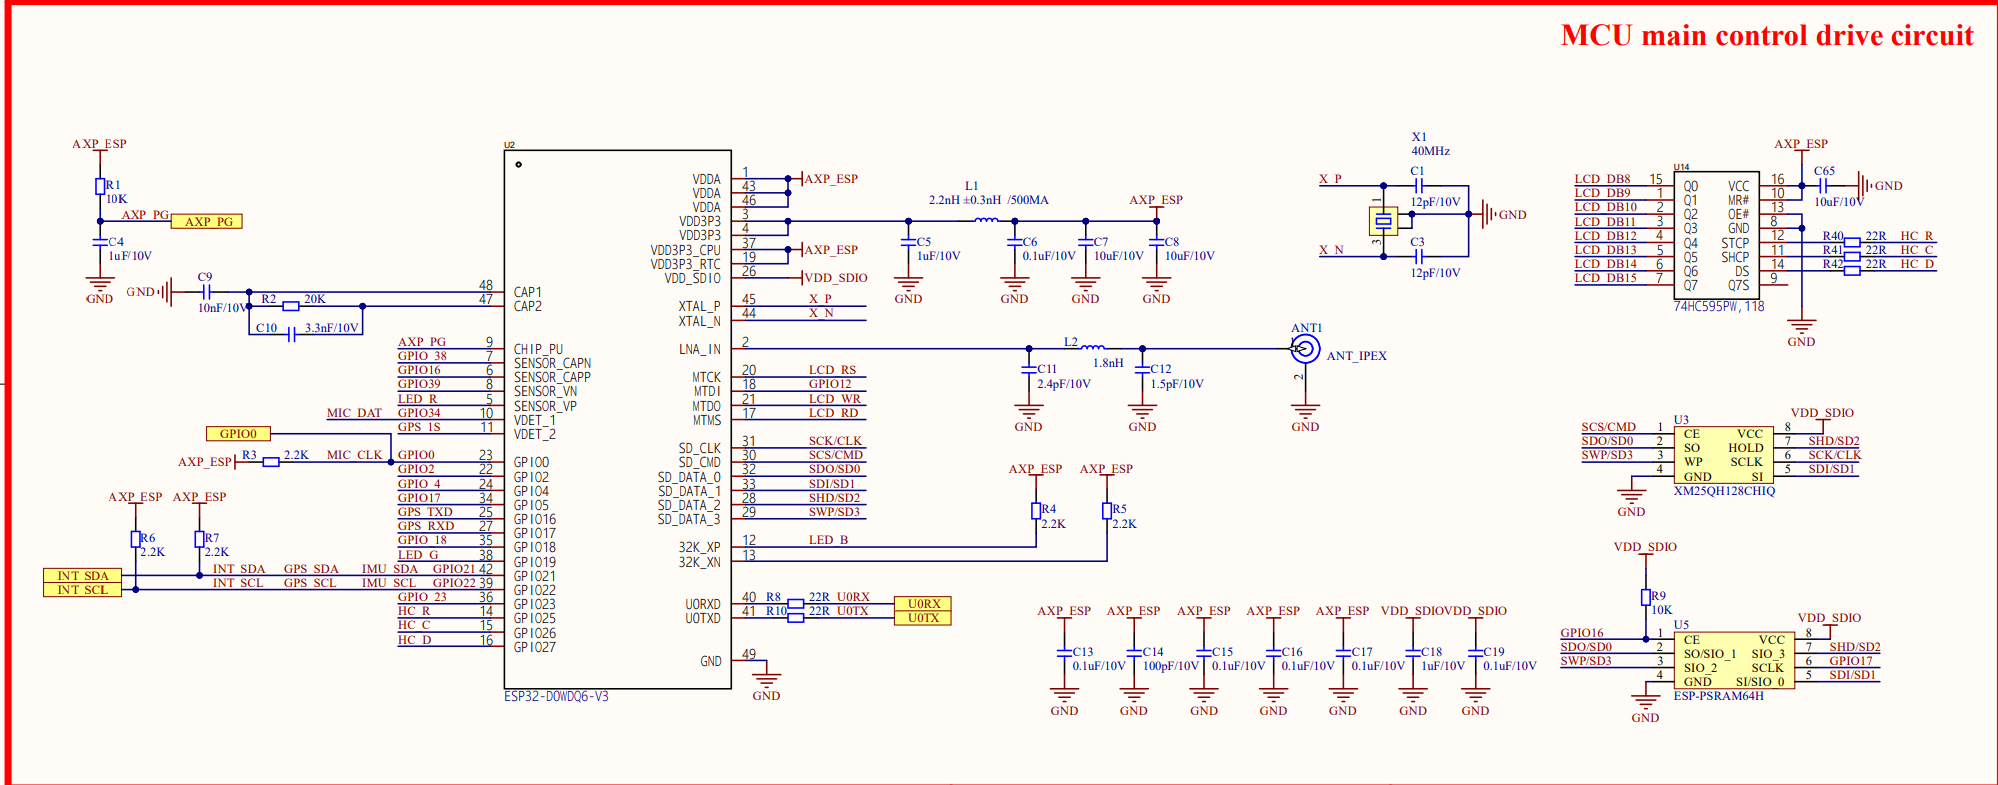This screenshot has height=785, width=1998.
Task: Click capacitor C19 0.1uF/10V
Action: (1475, 653)
